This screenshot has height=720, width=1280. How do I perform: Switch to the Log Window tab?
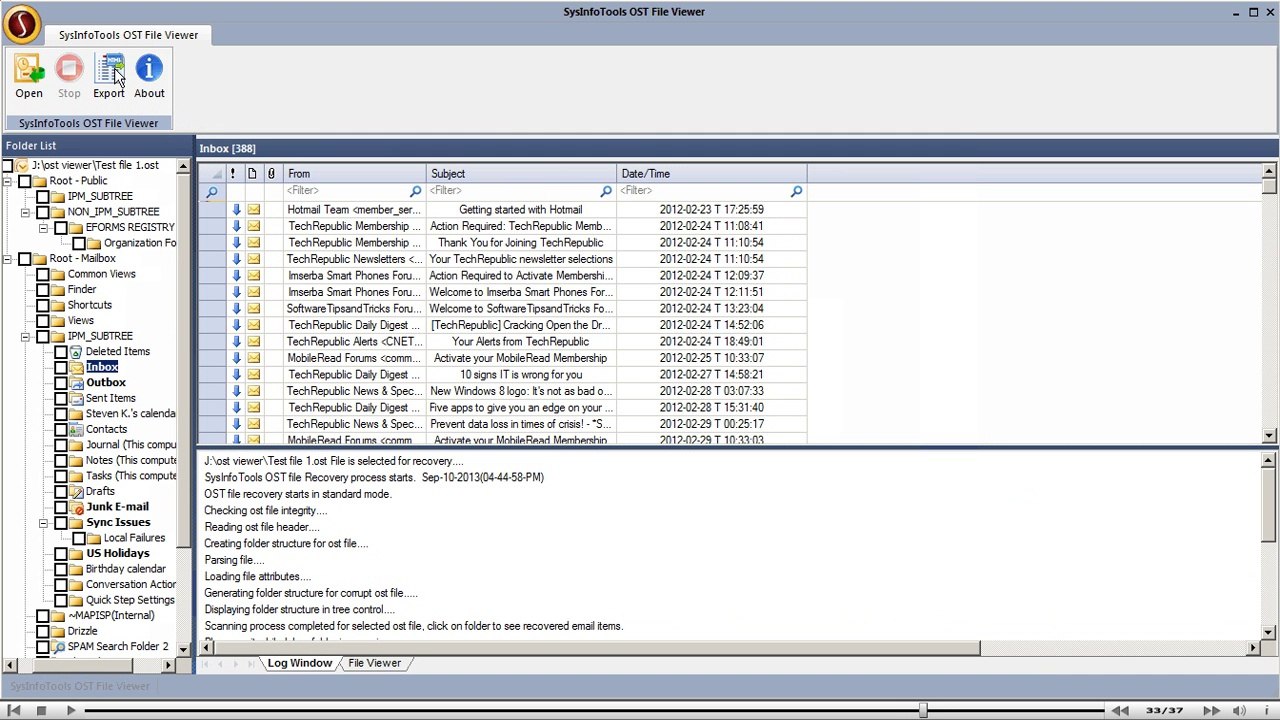click(299, 663)
